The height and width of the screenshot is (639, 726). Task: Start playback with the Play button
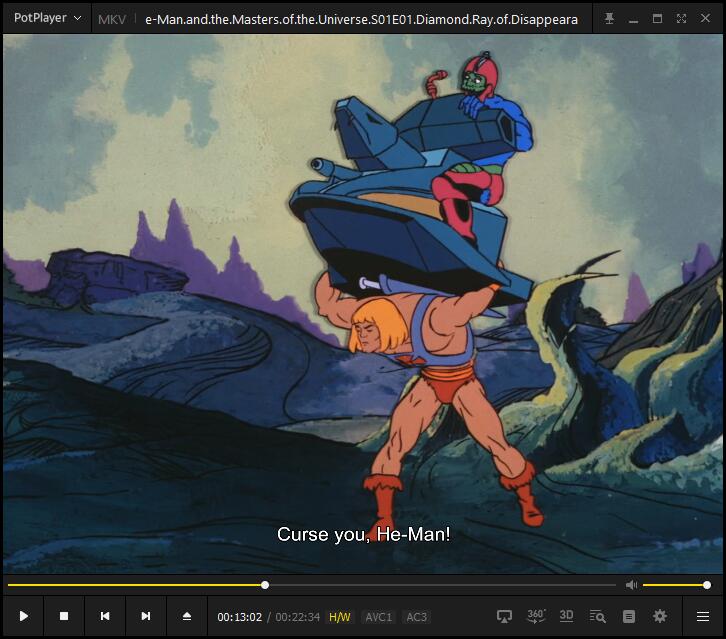(24, 616)
